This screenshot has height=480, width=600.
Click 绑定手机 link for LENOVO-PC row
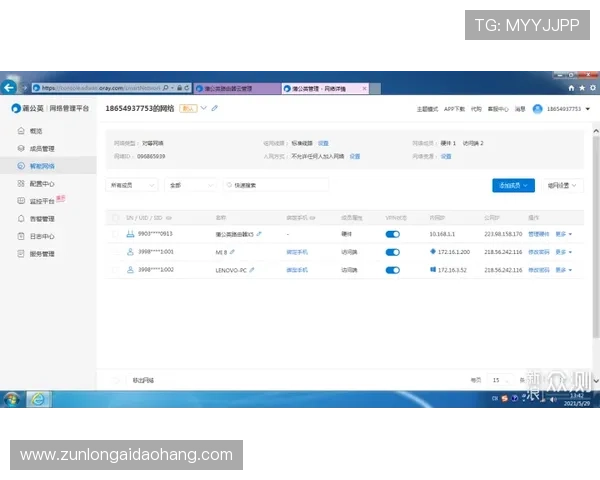[297, 270]
